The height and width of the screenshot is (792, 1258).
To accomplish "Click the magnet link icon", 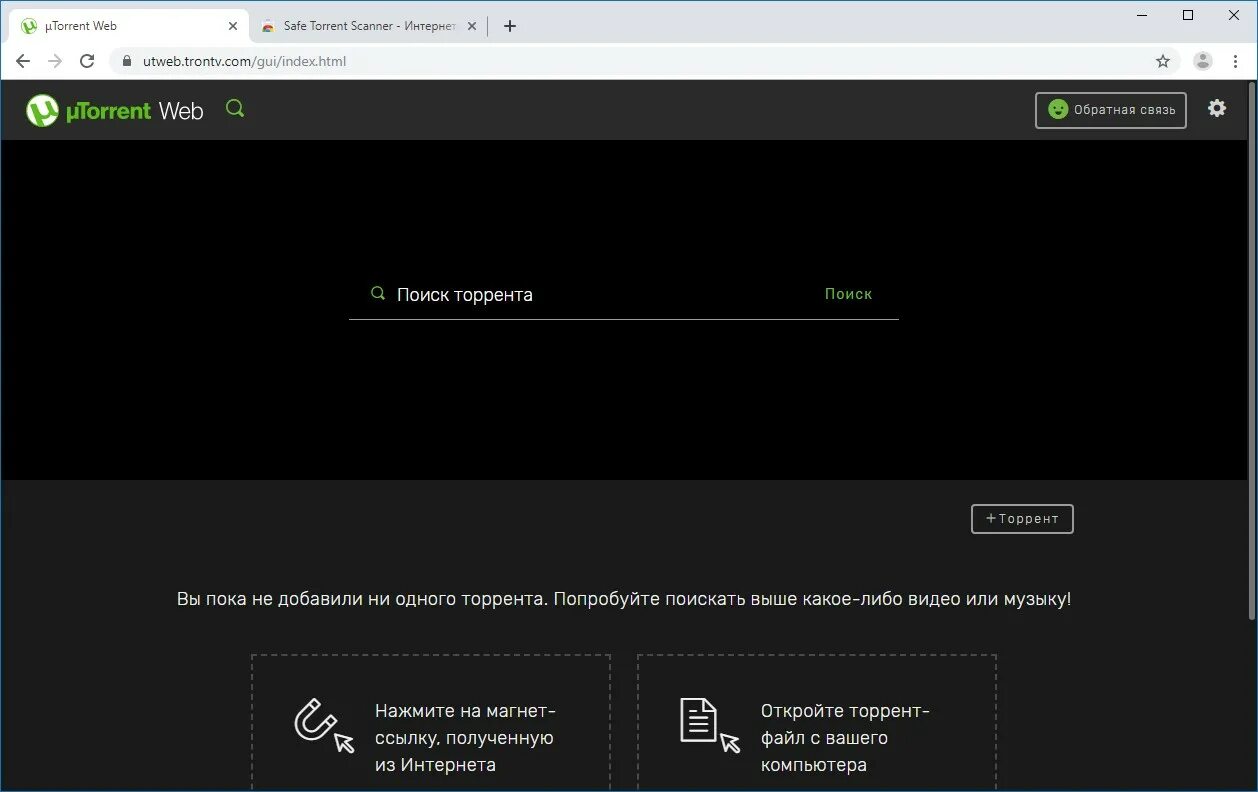I will point(324,725).
